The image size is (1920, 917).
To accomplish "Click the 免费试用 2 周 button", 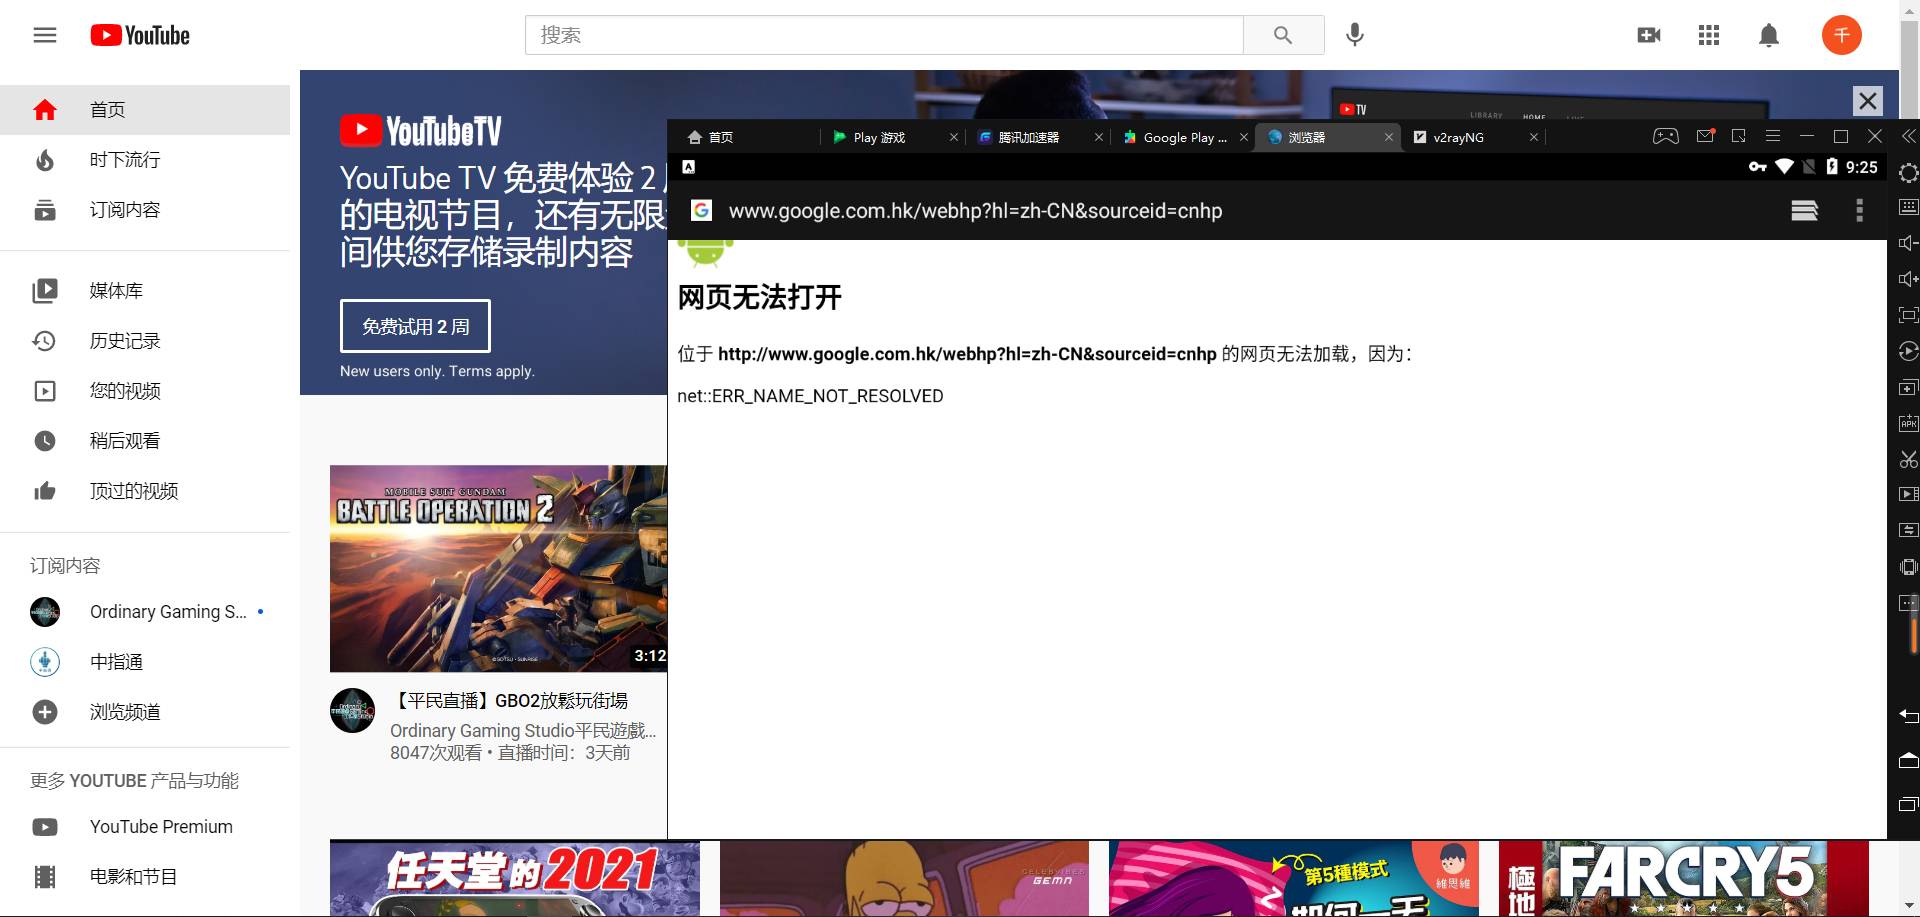I will coord(415,326).
